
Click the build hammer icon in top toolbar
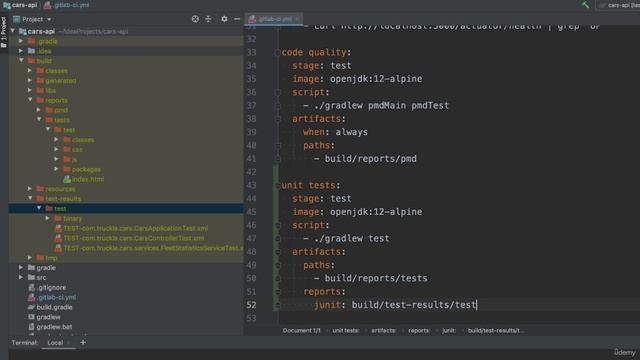(x=585, y=5)
